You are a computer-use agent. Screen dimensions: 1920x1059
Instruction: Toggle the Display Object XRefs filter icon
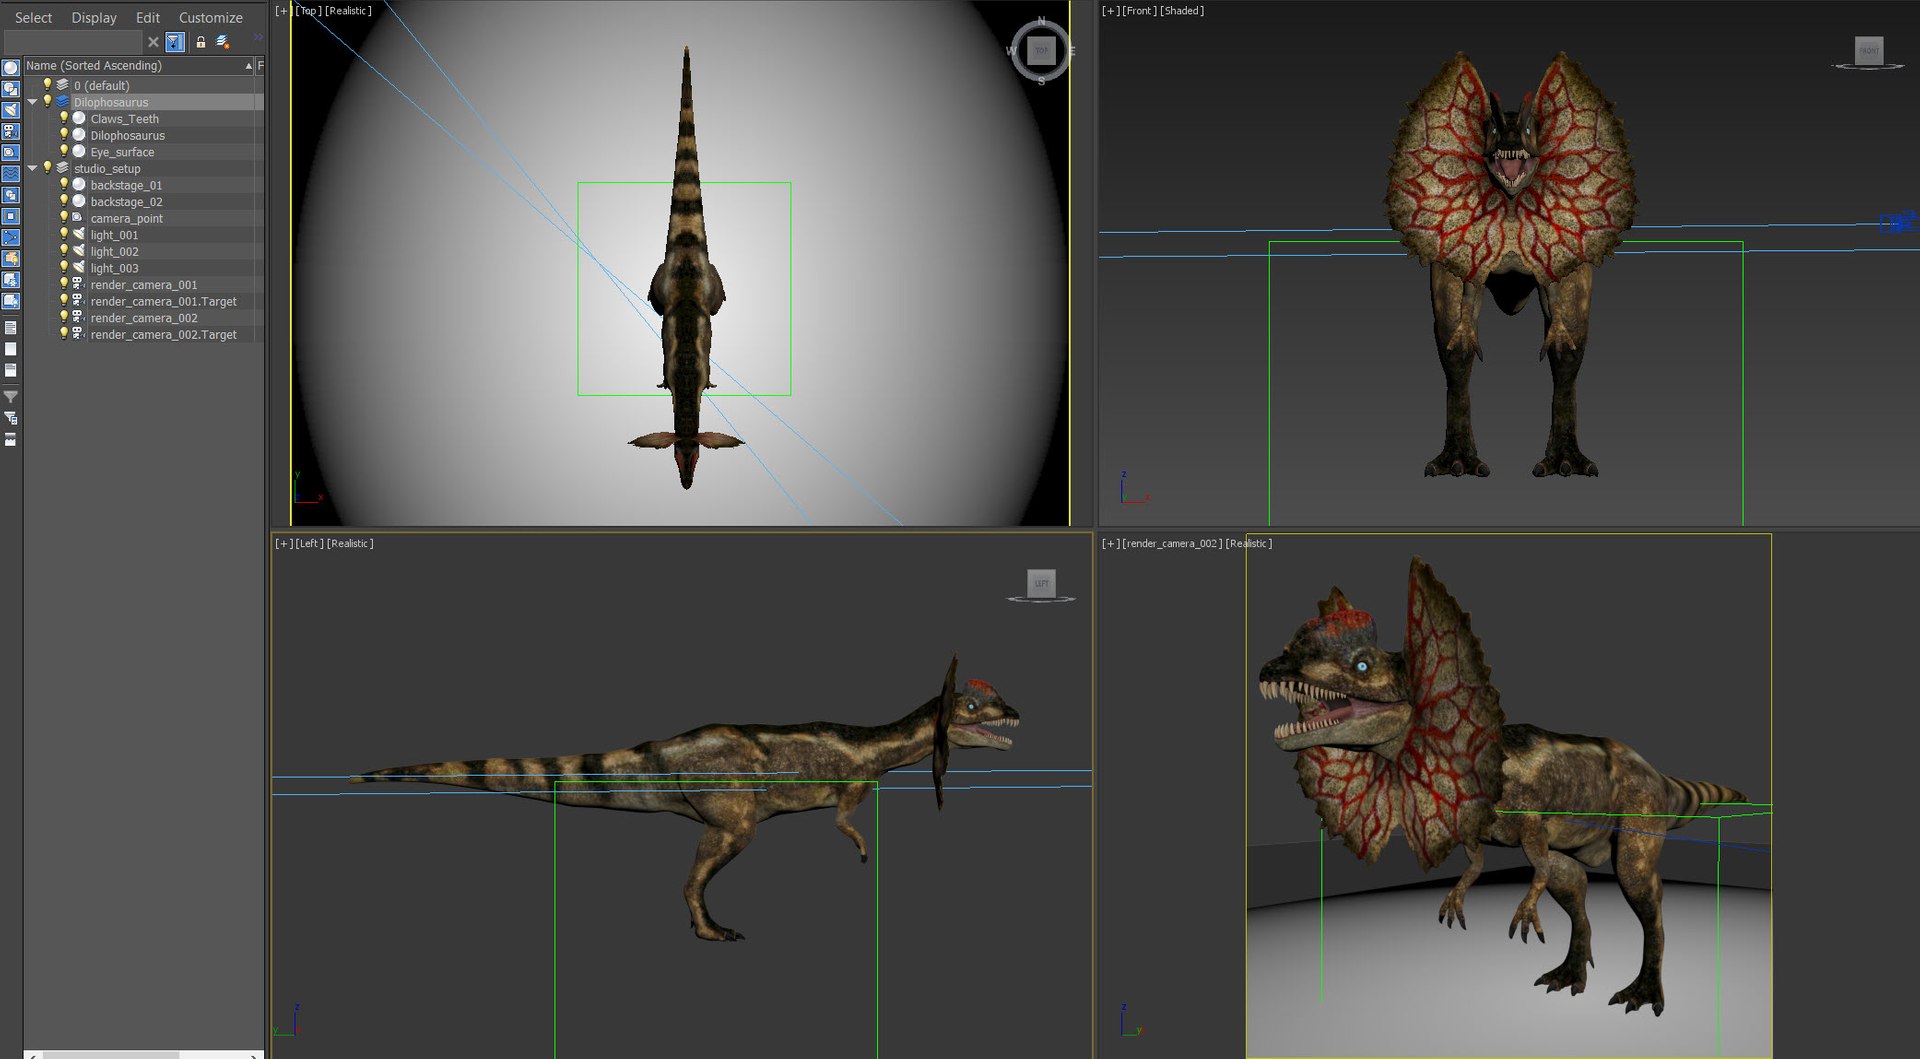pyautogui.click(x=11, y=216)
